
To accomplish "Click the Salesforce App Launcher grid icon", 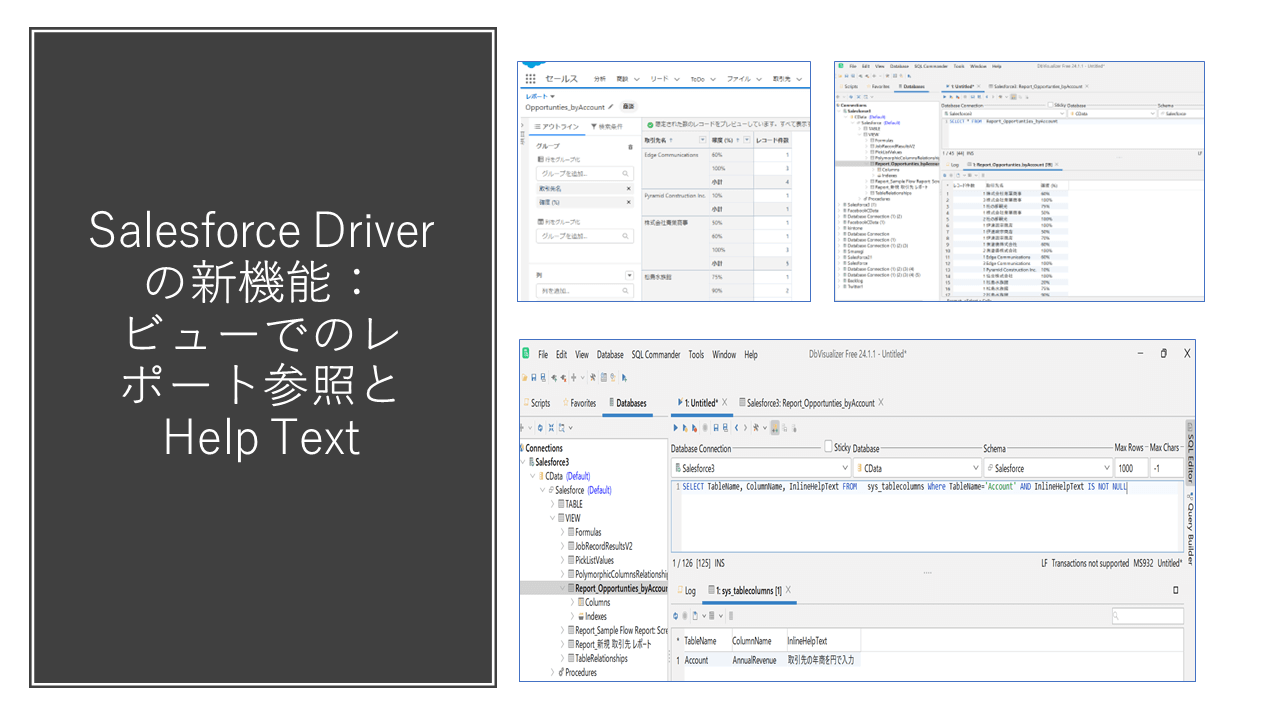I will tap(530, 79).
